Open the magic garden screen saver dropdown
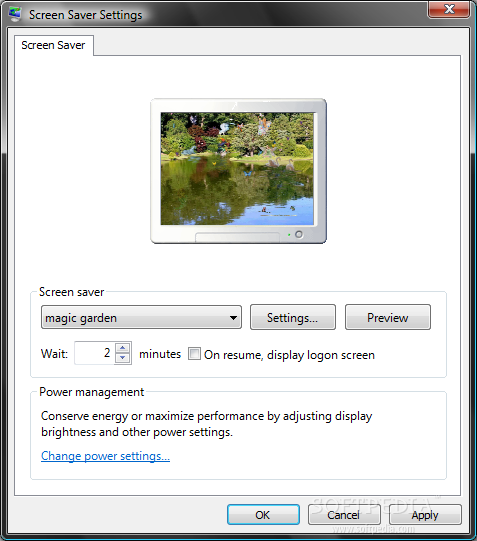 point(141,317)
